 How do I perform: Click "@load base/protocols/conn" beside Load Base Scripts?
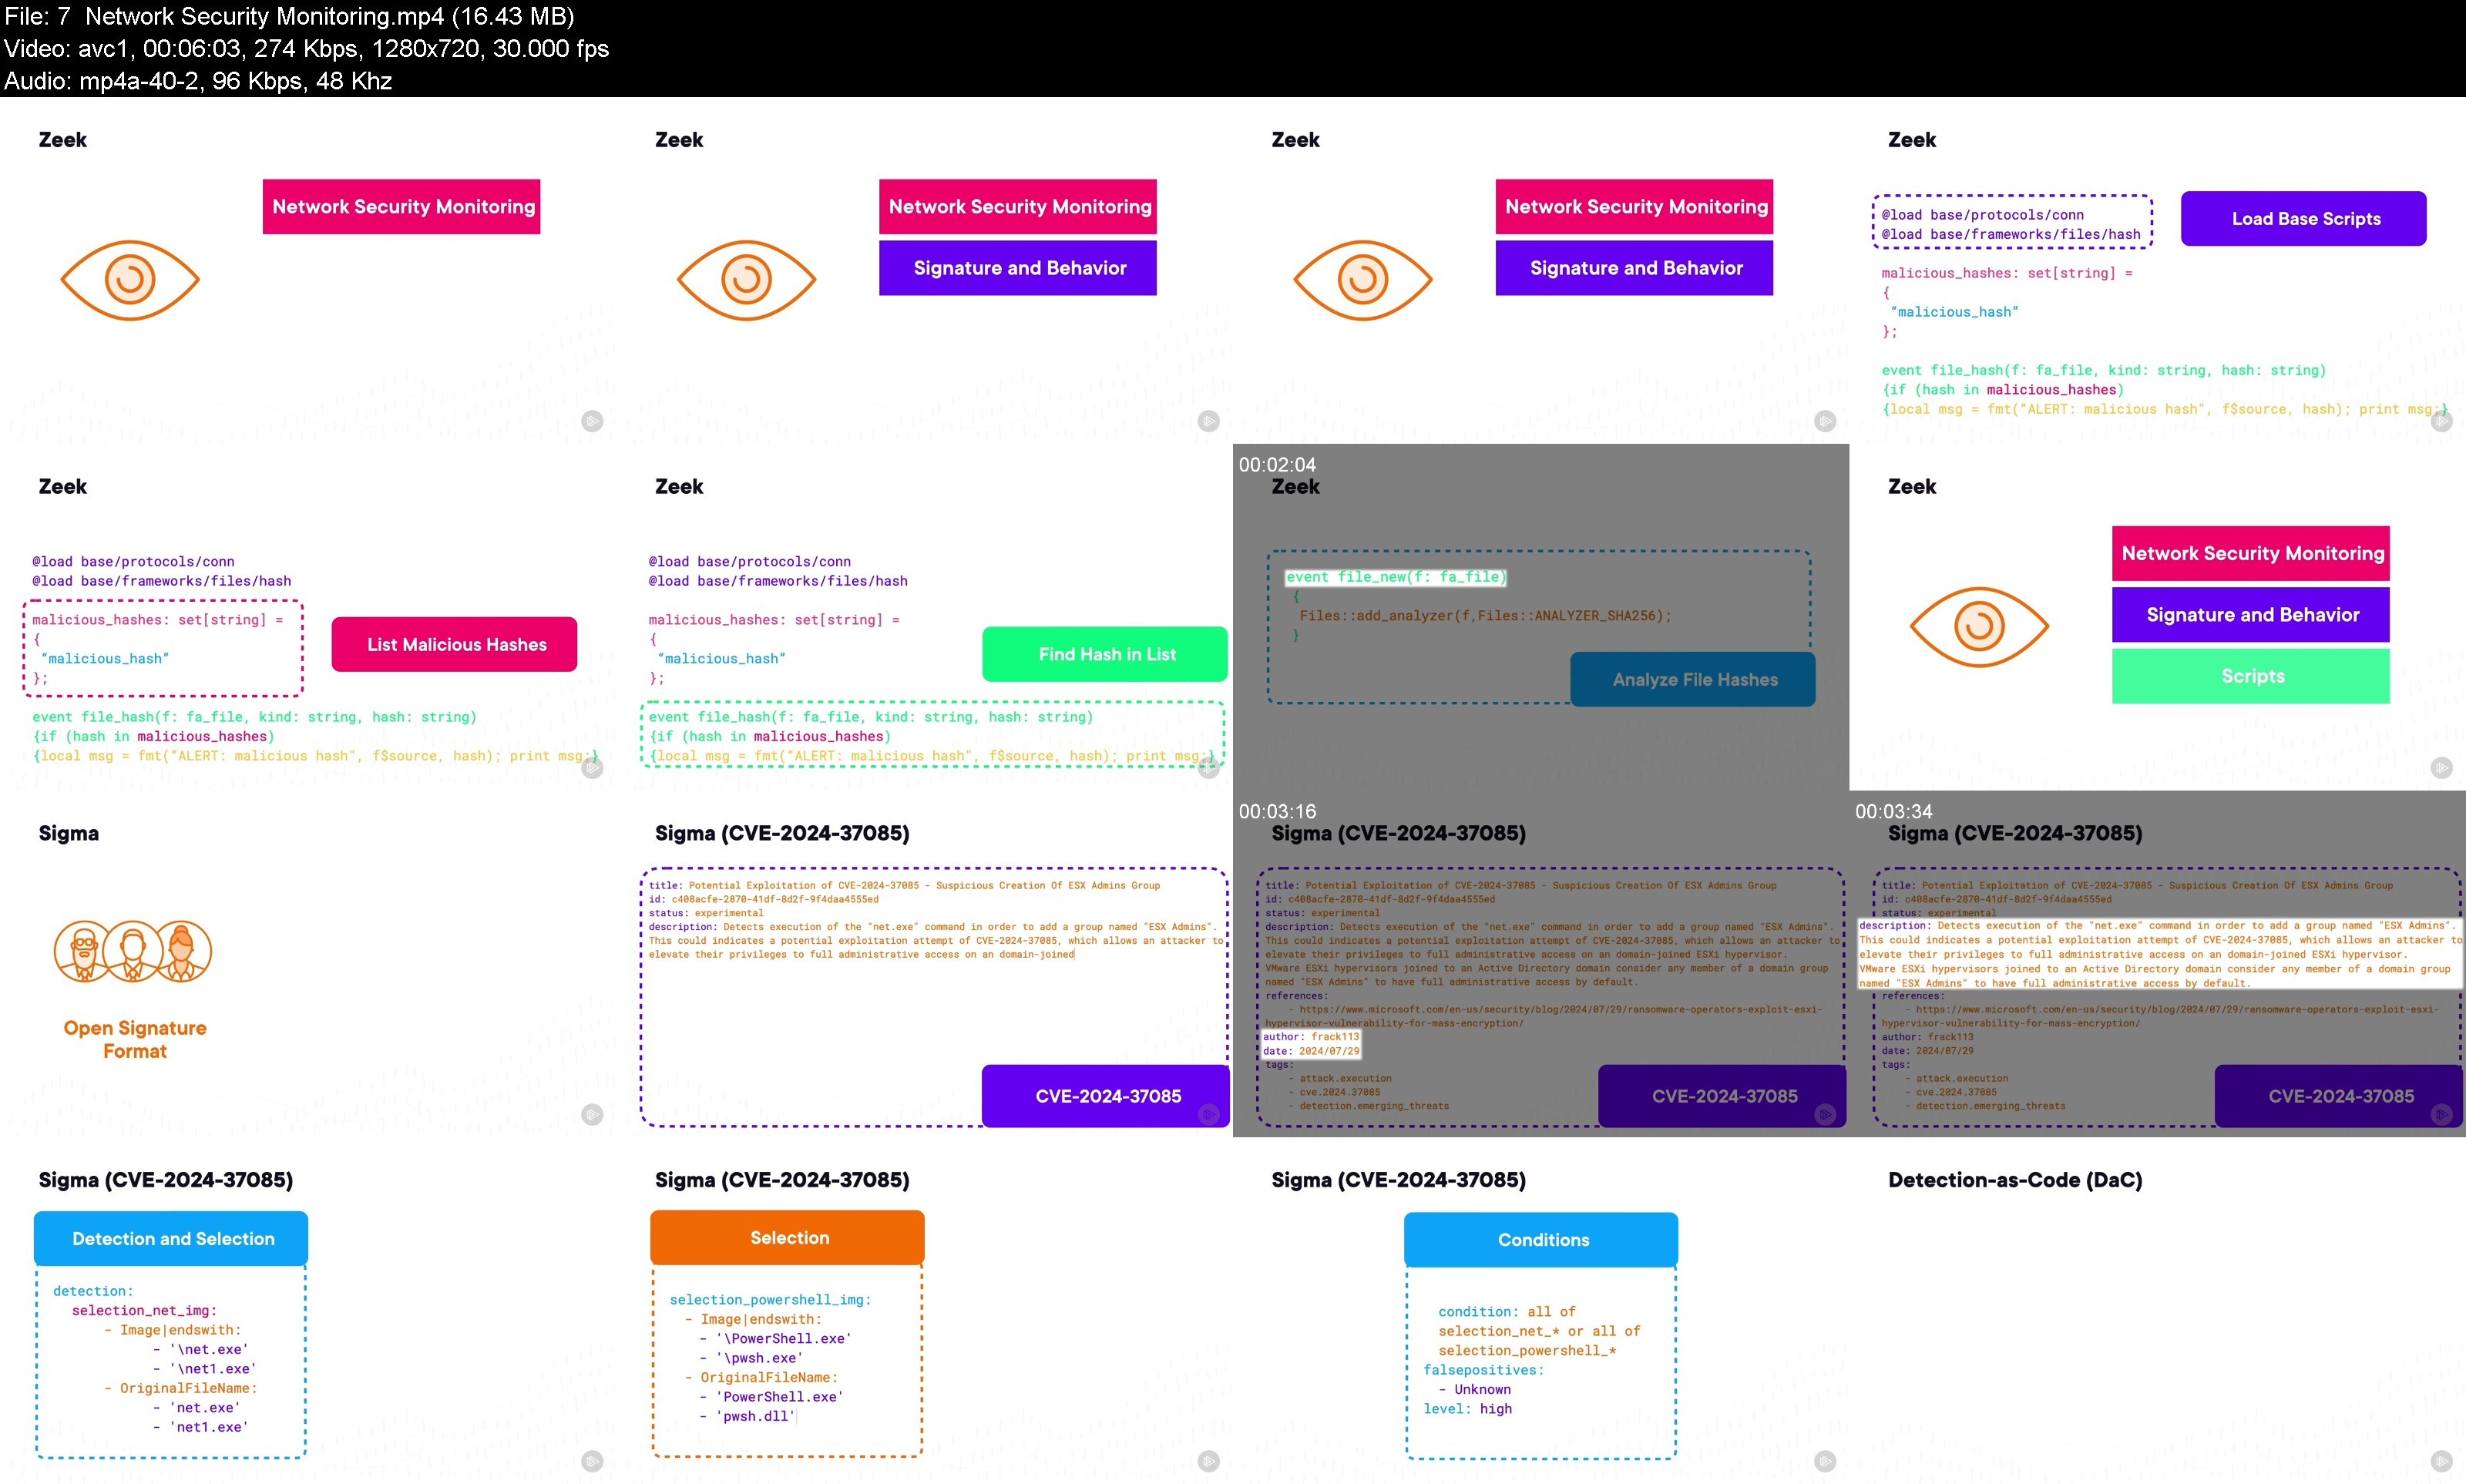coord(1982,214)
